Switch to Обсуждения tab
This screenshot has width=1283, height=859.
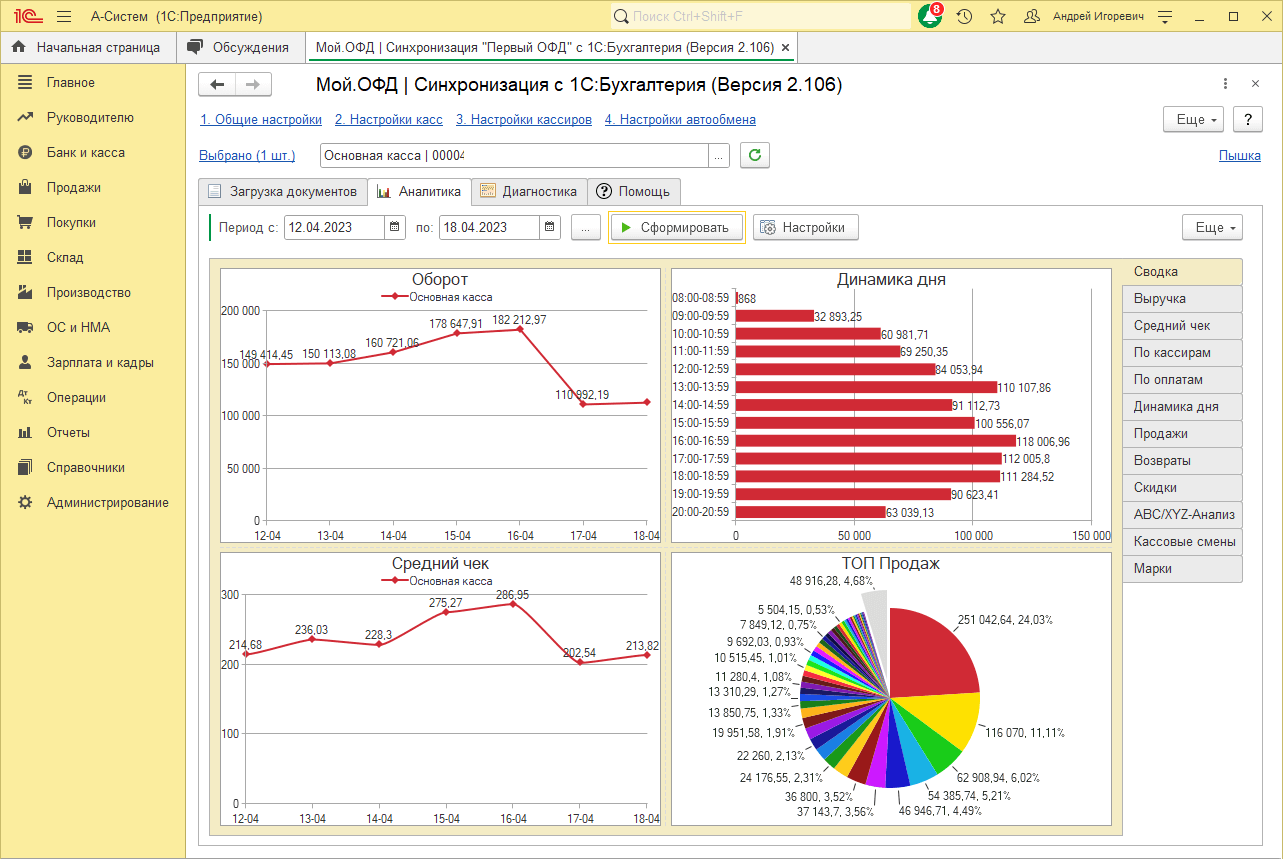240,47
